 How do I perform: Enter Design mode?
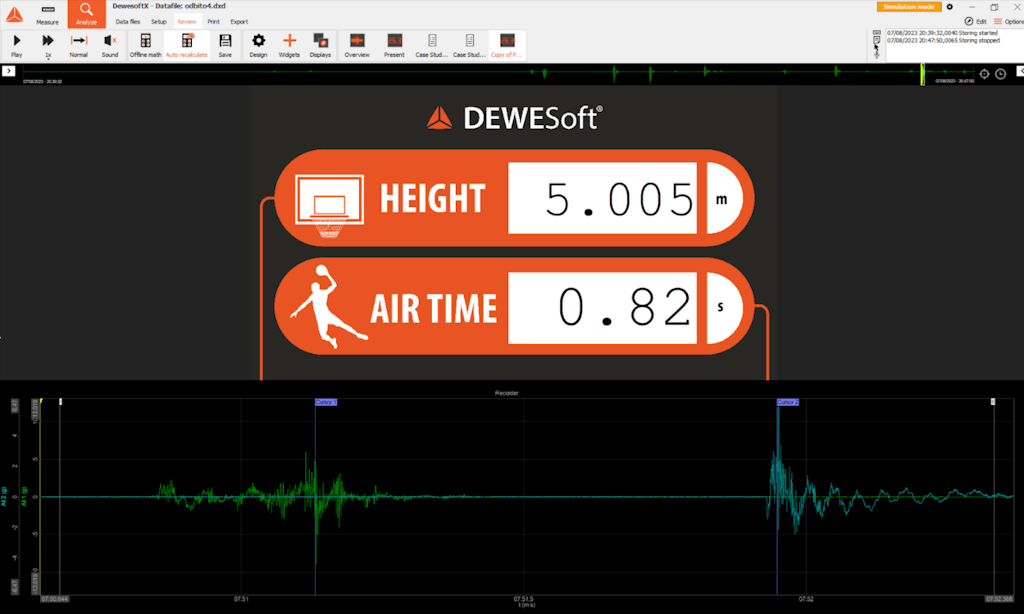[x=259, y=46]
